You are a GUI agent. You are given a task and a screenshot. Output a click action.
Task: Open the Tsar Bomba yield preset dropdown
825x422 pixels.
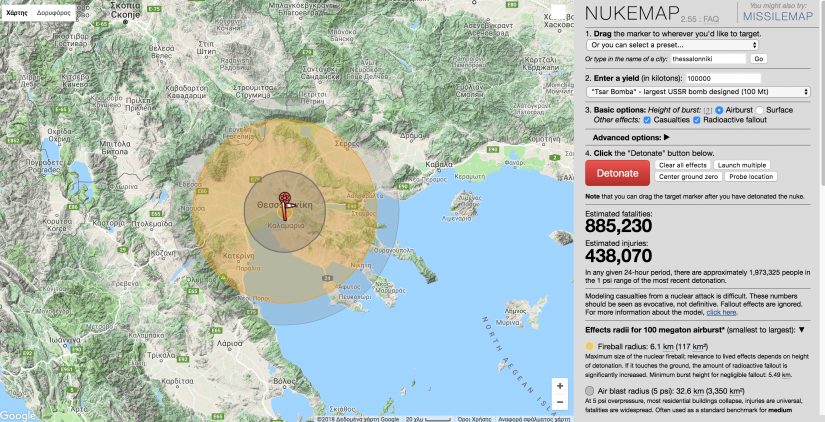pos(697,91)
